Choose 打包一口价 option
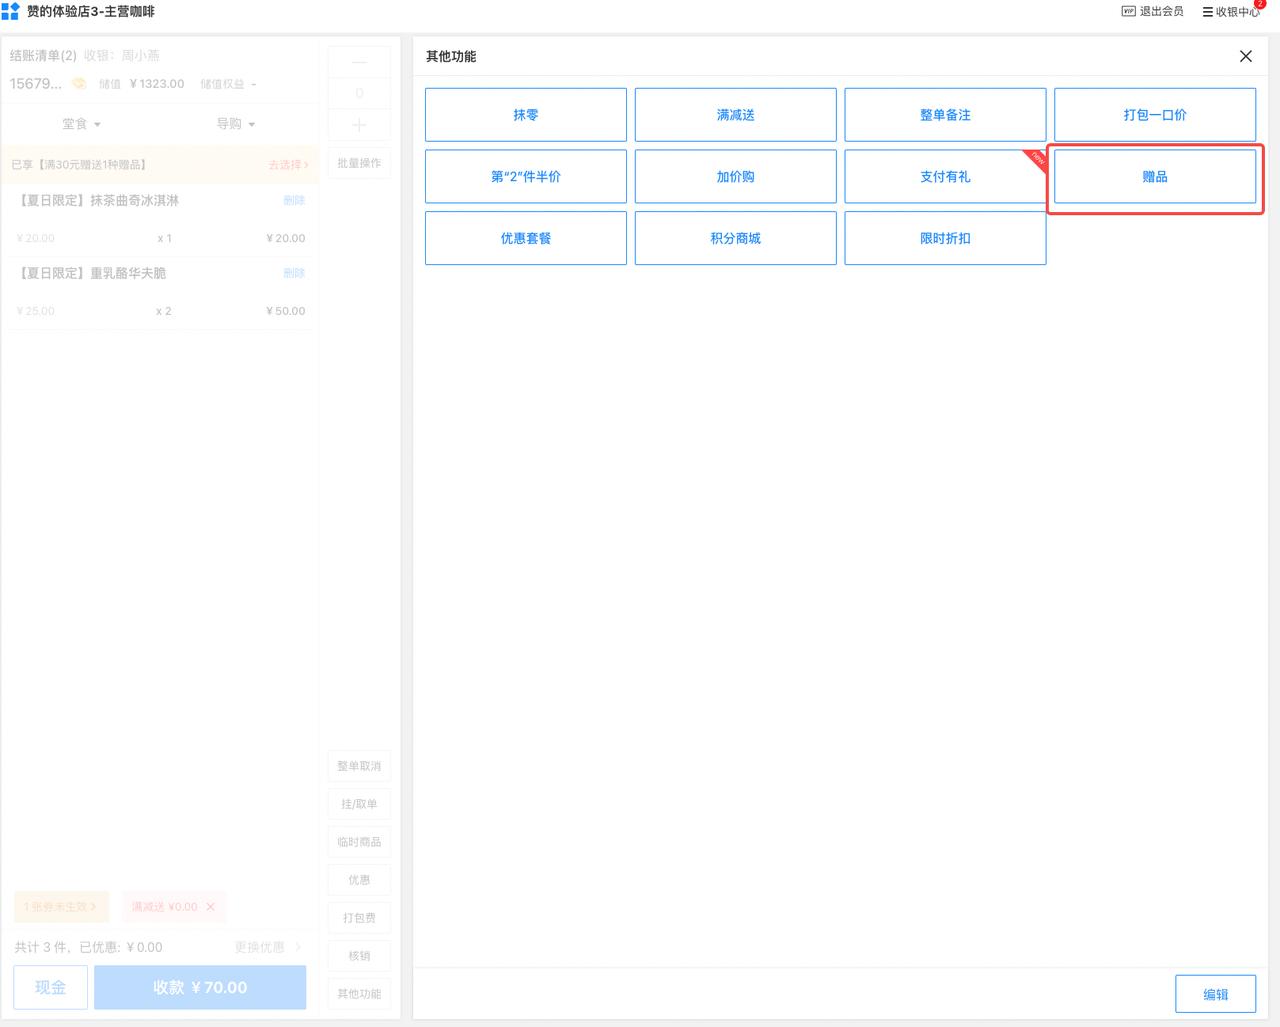Image resolution: width=1280 pixels, height=1027 pixels. [x=1155, y=115]
